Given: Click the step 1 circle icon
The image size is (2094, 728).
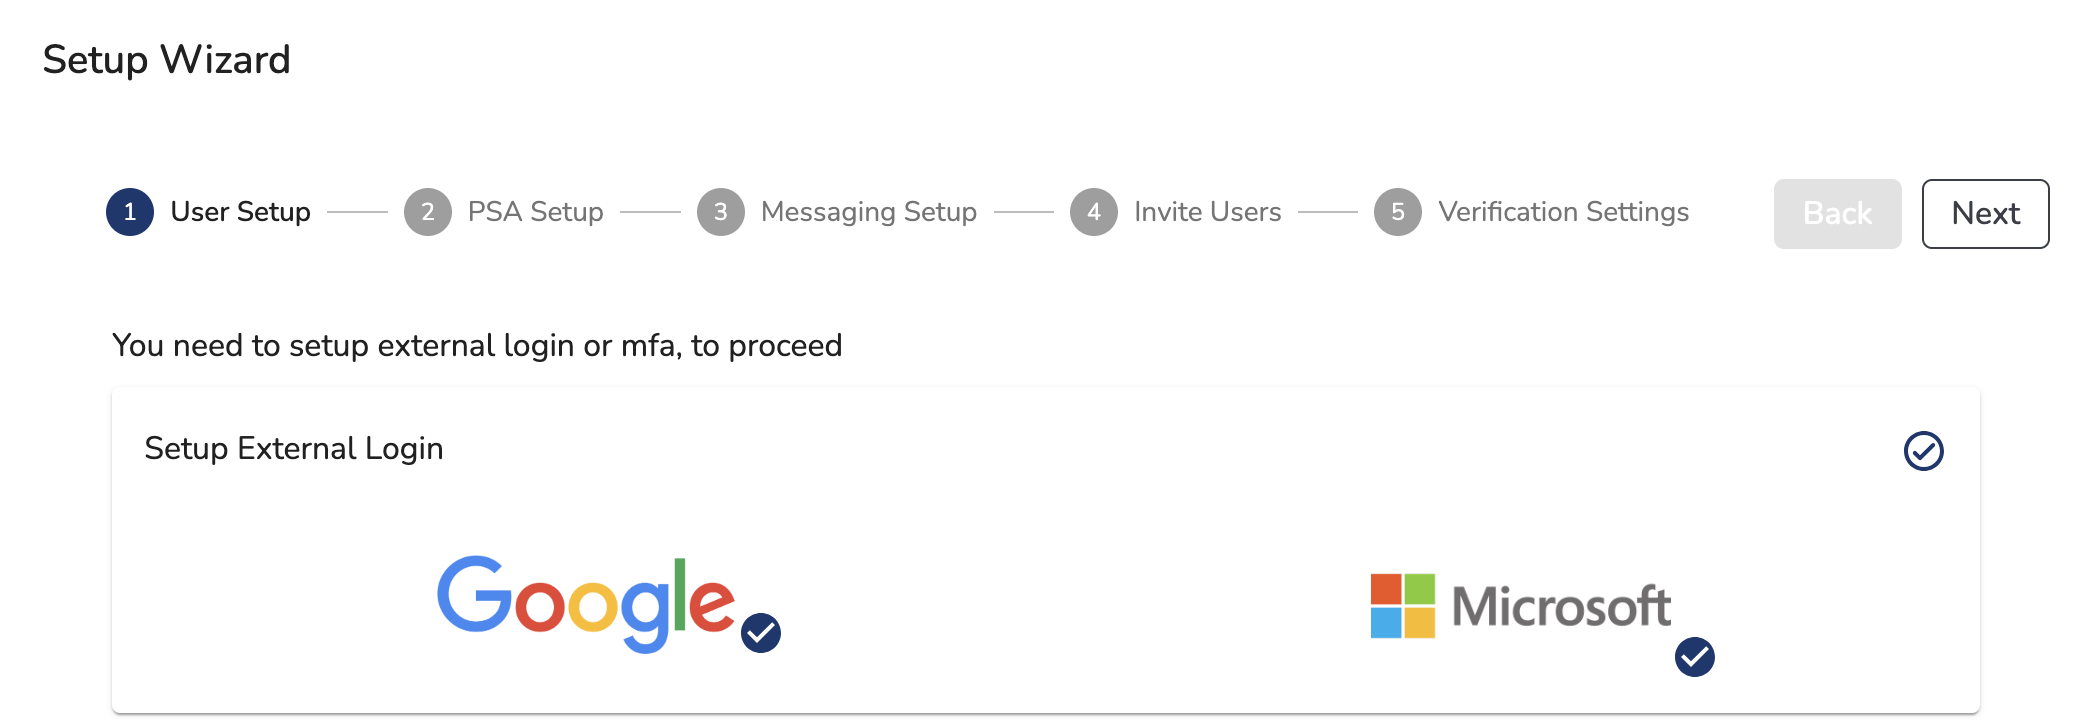Looking at the screenshot, I should tap(130, 212).
